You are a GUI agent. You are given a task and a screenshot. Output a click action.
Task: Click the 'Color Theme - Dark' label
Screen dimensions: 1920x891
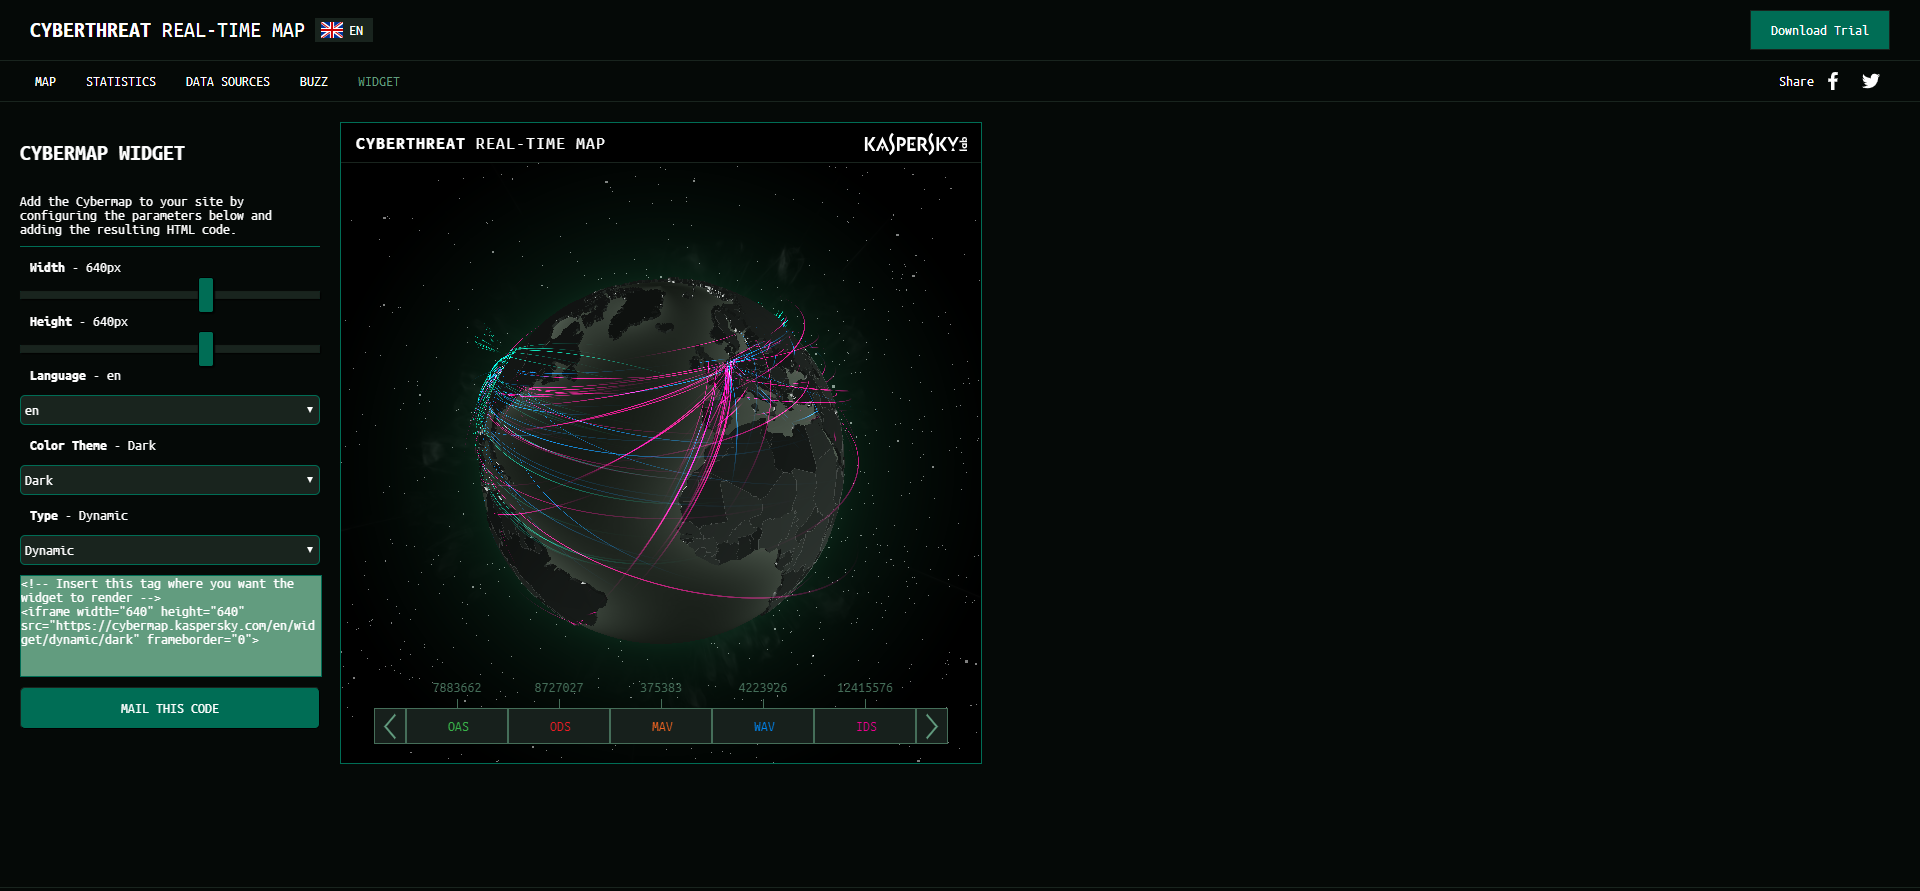[x=93, y=446]
